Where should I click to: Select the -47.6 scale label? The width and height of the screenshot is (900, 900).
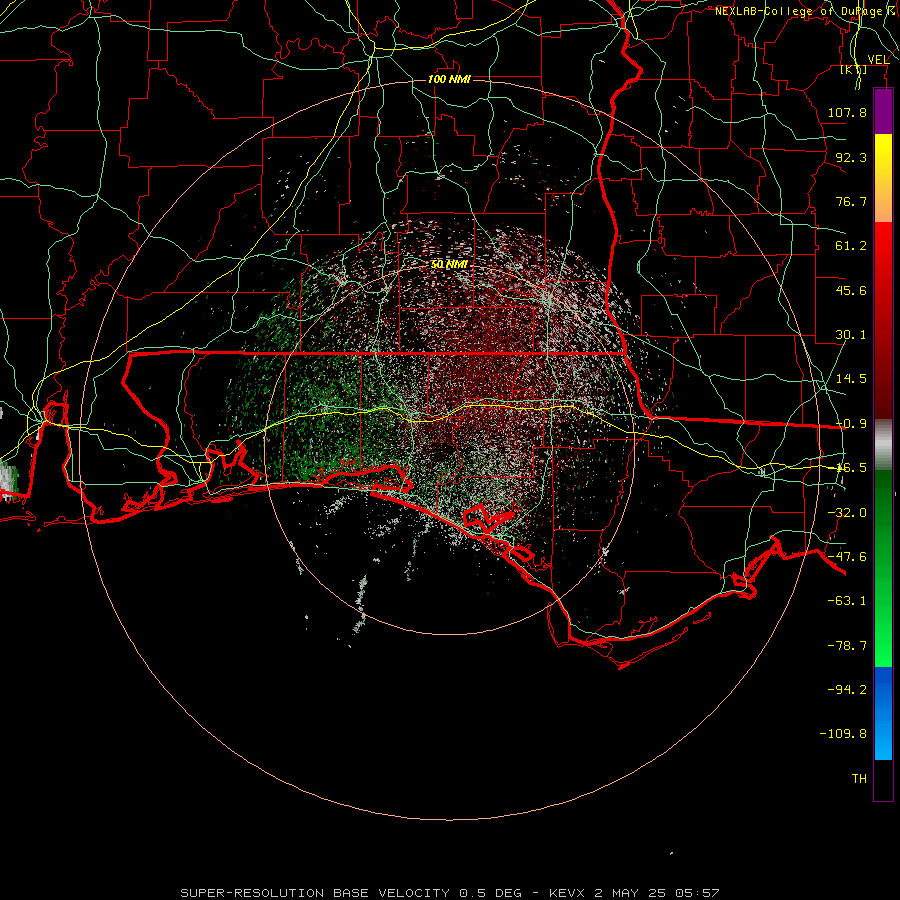(847, 557)
